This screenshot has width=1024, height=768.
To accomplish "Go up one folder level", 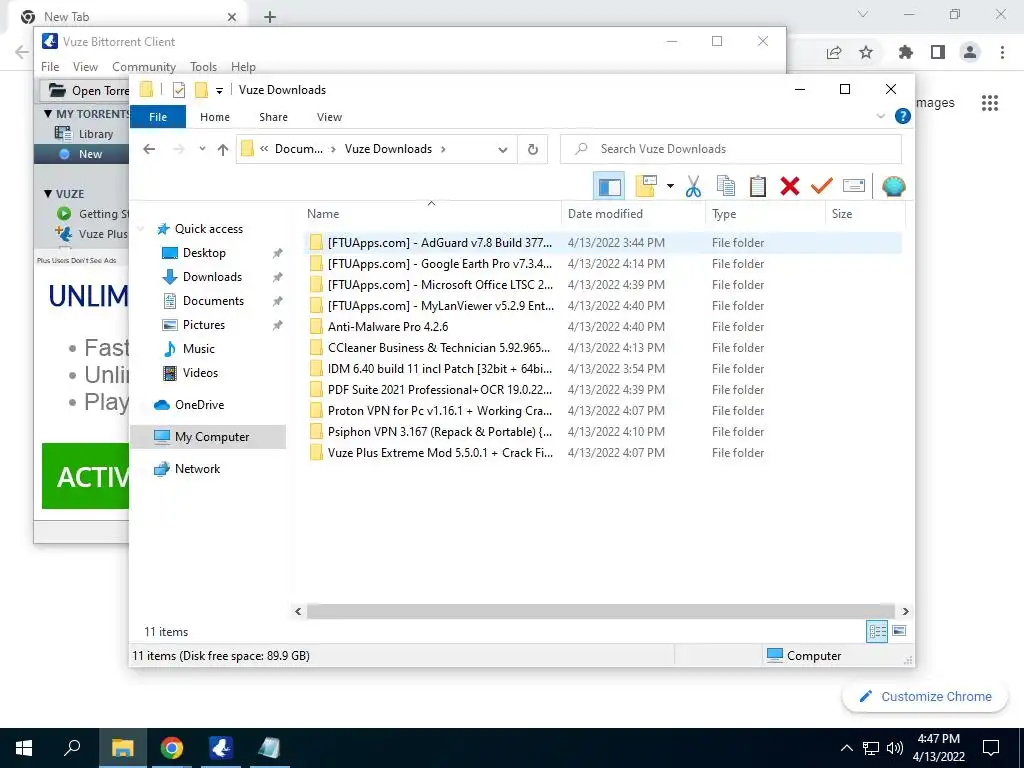I will (223, 149).
